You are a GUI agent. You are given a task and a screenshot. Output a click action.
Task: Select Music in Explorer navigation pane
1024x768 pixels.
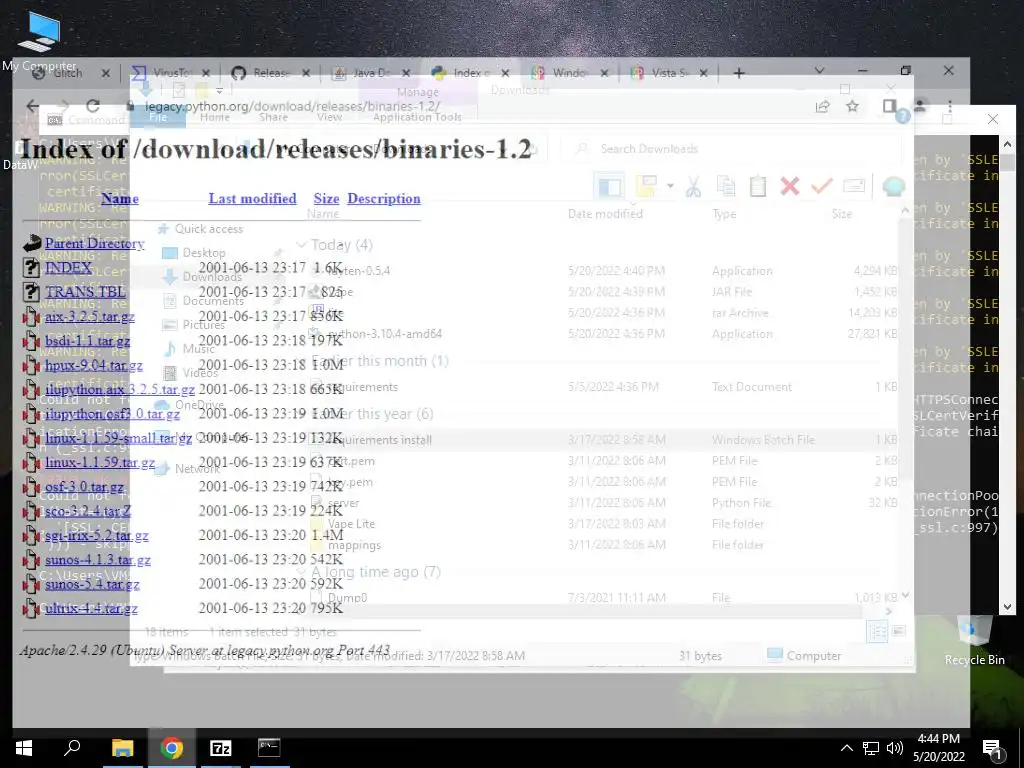pos(199,349)
